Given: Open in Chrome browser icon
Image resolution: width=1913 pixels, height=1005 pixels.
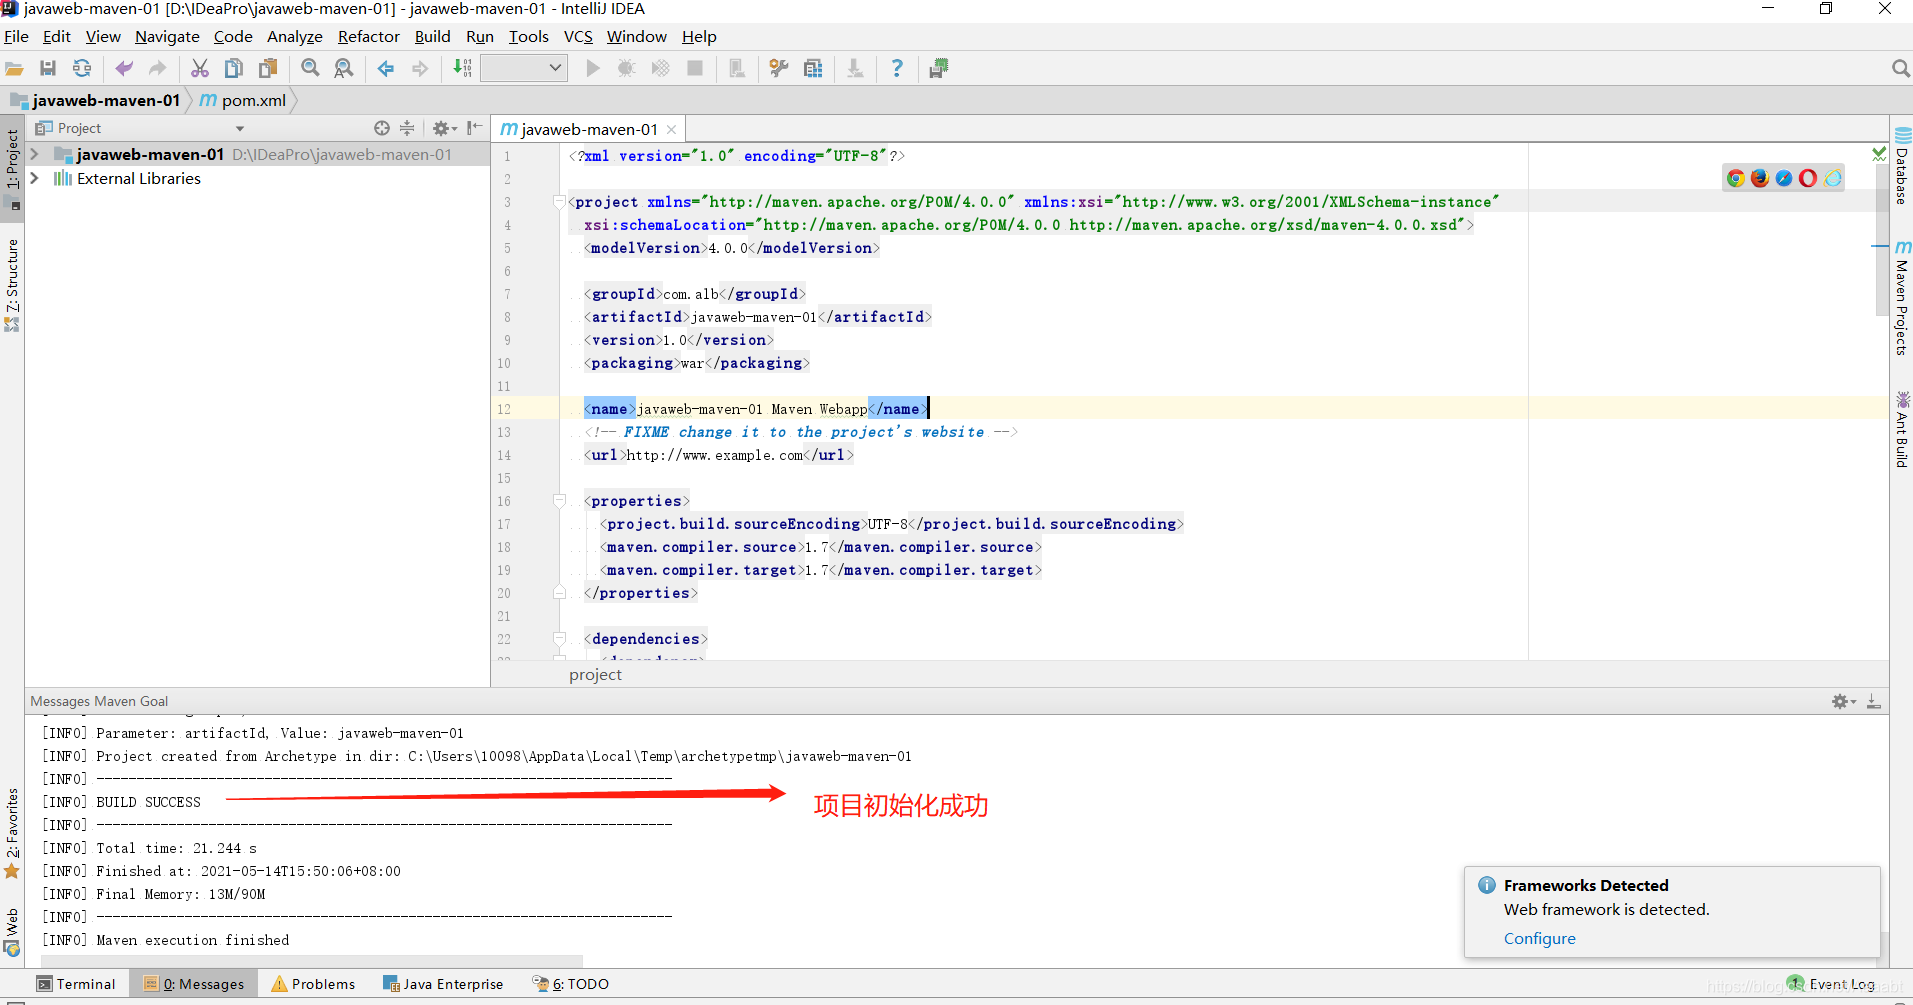Looking at the screenshot, I should click(x=1735, y=178).
